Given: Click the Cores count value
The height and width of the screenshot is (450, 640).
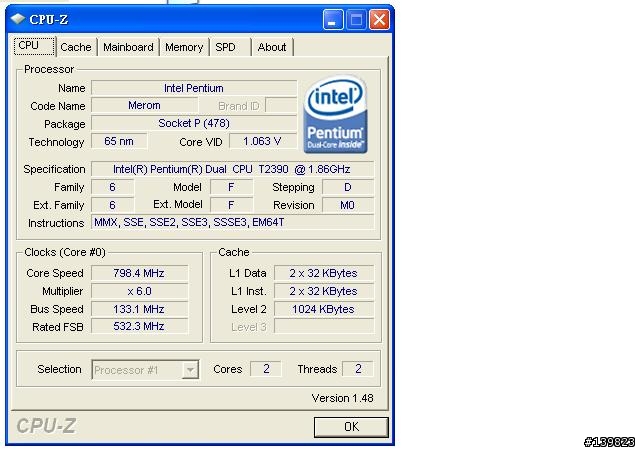Looking at the screenshot, I should coord(266,369).
